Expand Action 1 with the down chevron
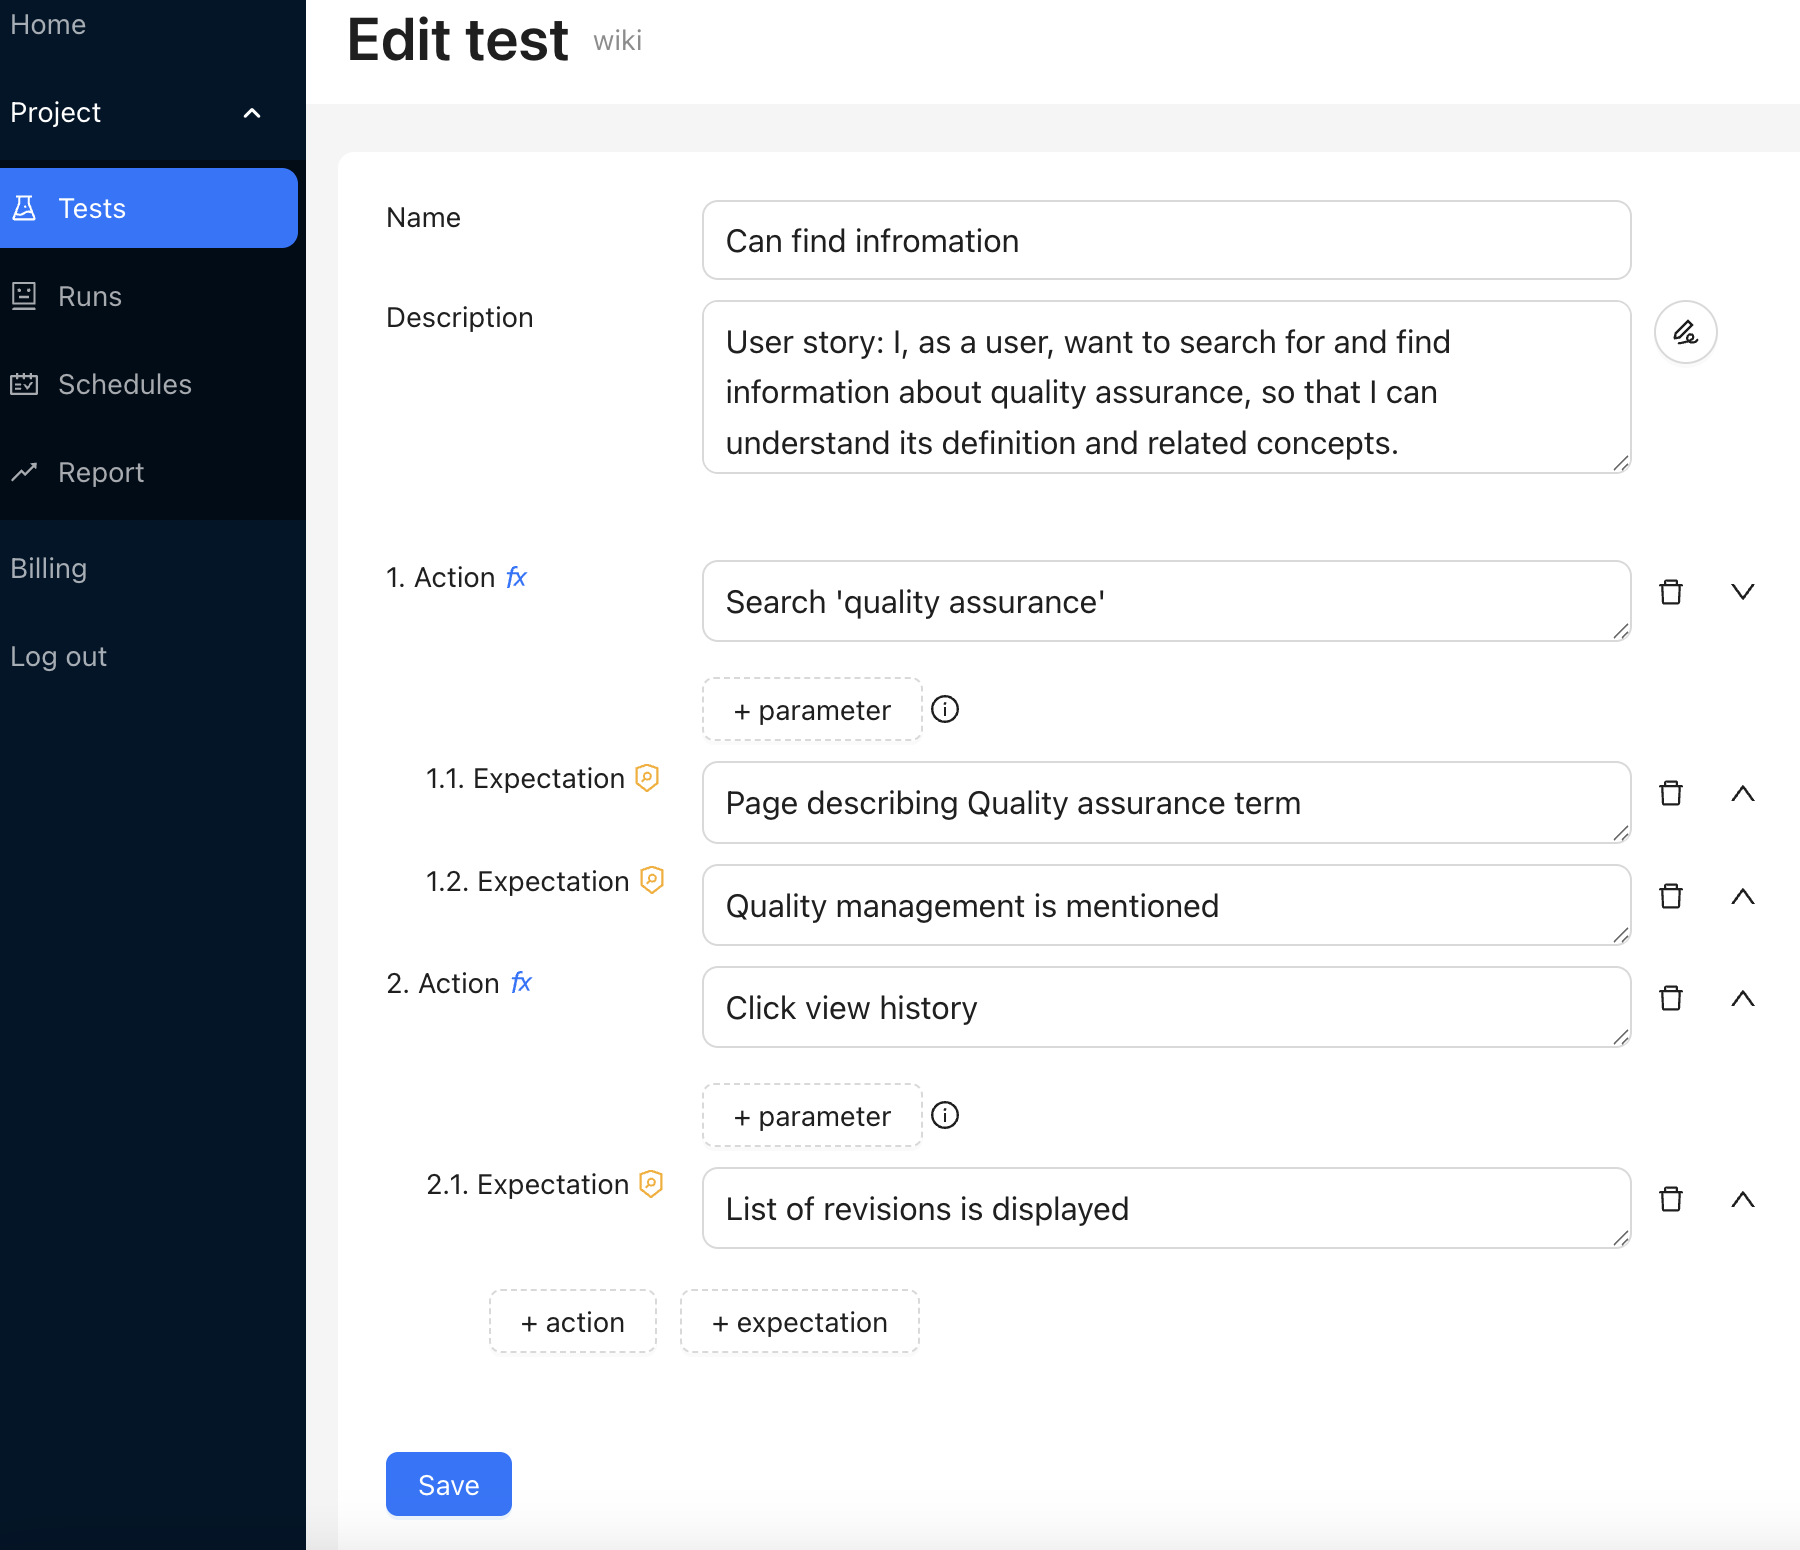Screen dimensions: 1800x1550 coord(1743,591)
